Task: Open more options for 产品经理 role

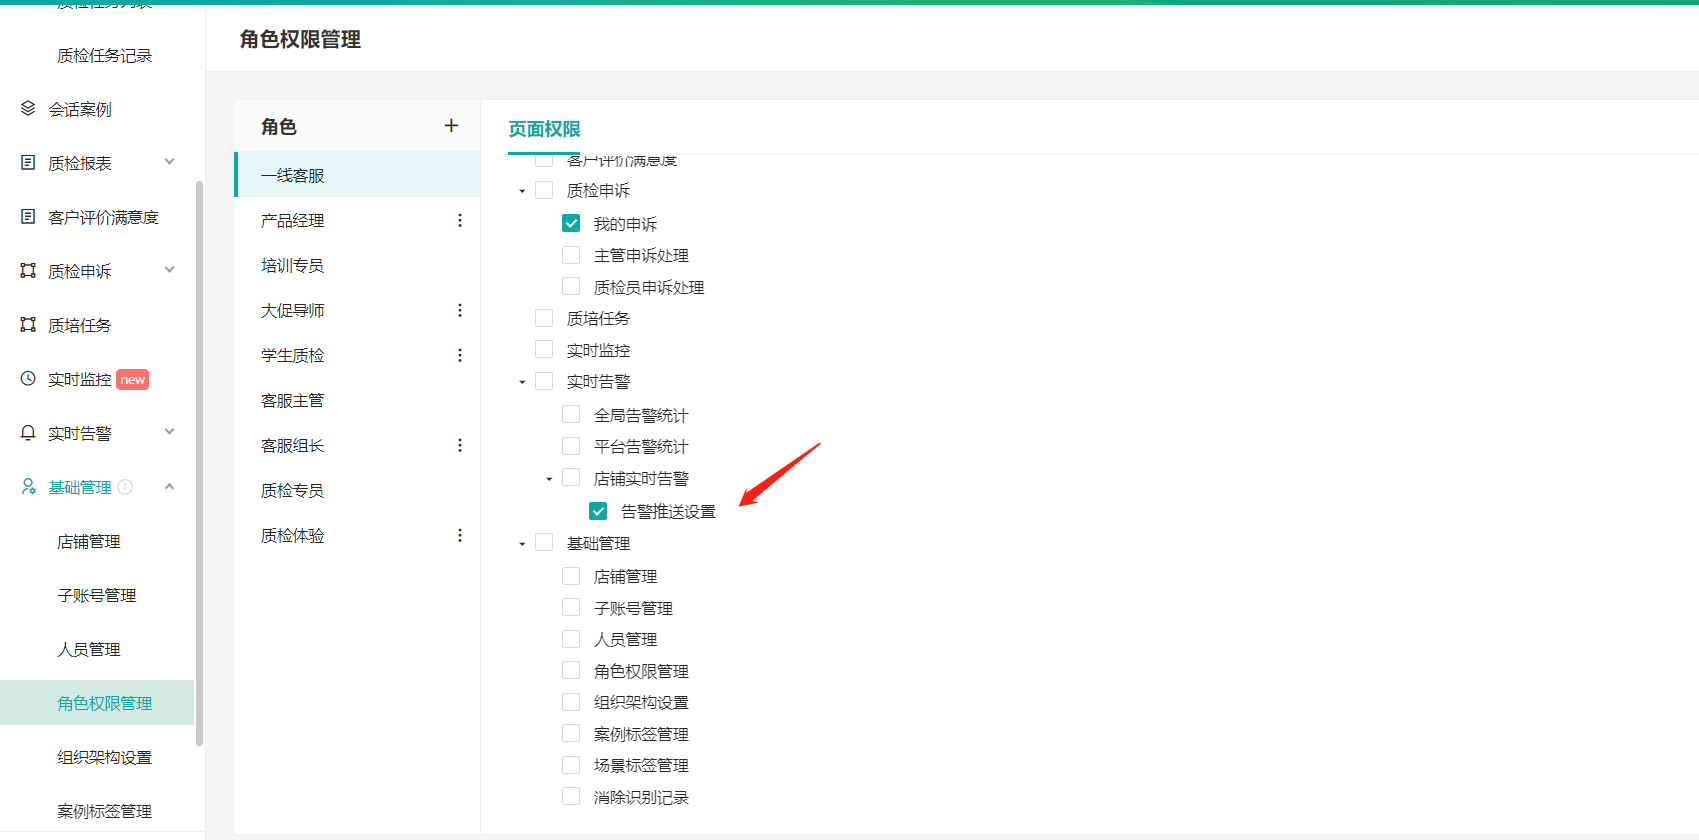Action: [x=460, y=220]
